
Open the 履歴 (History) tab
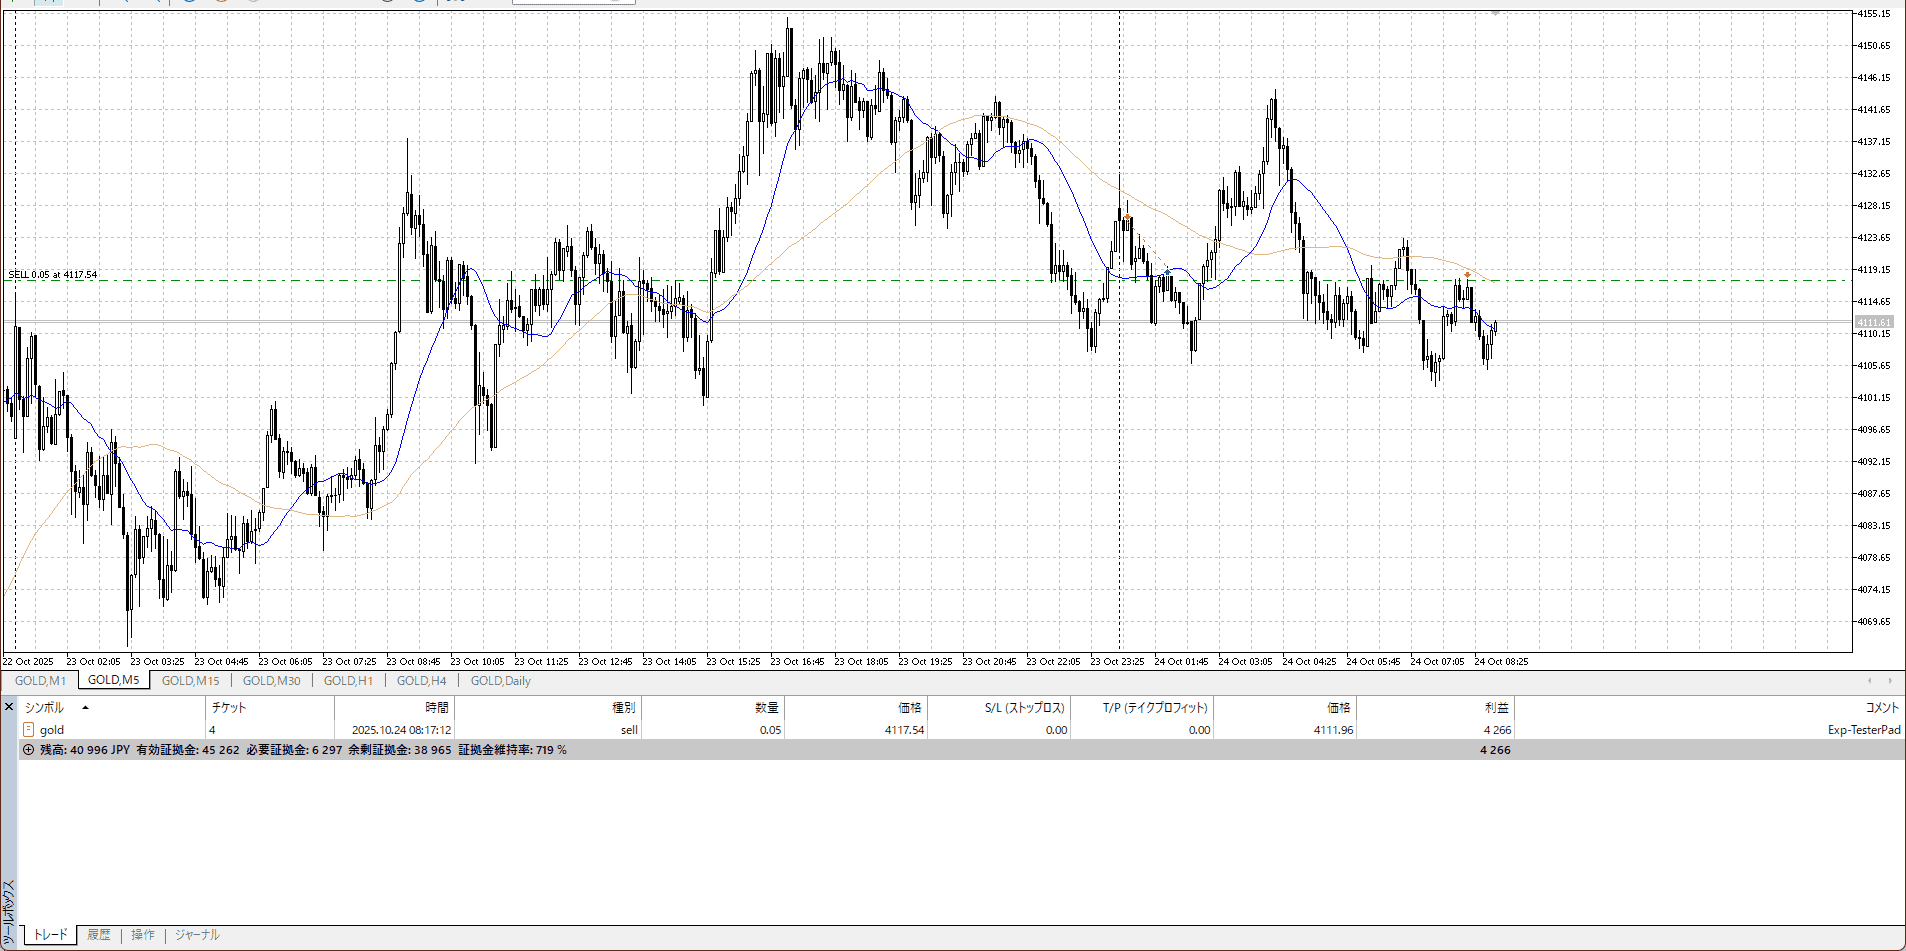tap(98, 935)
